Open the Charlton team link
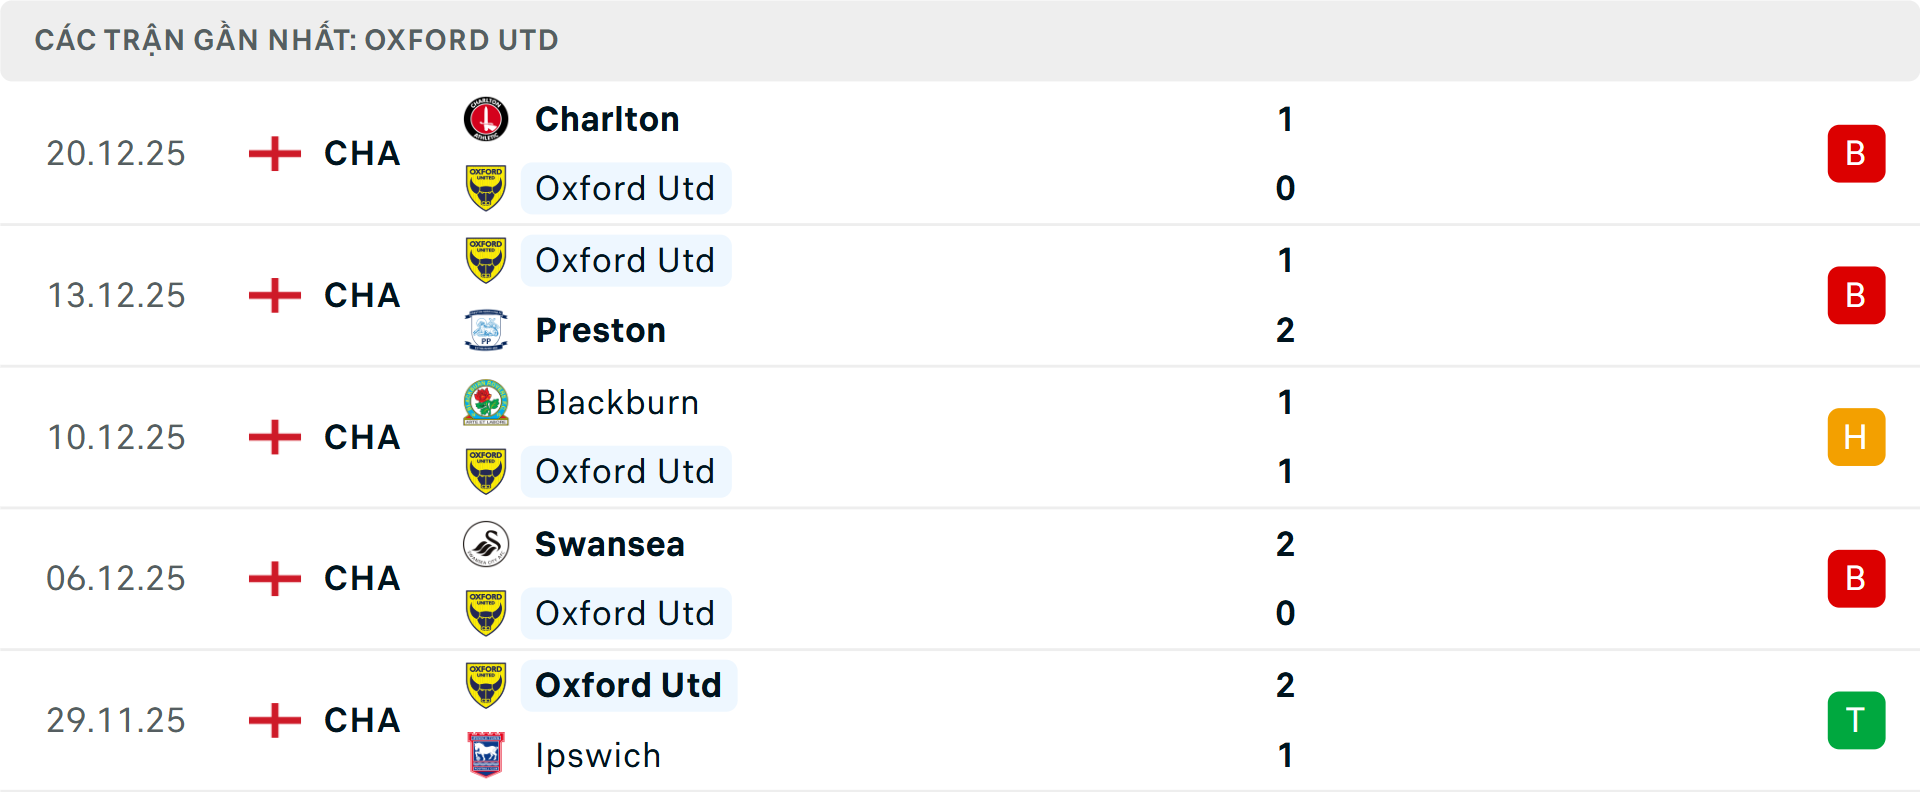Image resolution: width=1920 pixels, height=792 pixels. tap(607, 120)
